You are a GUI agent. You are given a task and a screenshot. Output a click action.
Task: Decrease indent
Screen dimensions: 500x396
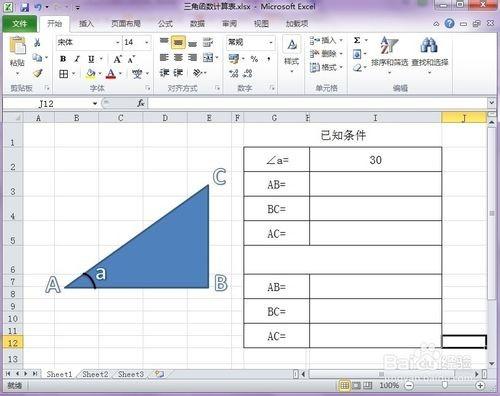click(x=164, y=73)
